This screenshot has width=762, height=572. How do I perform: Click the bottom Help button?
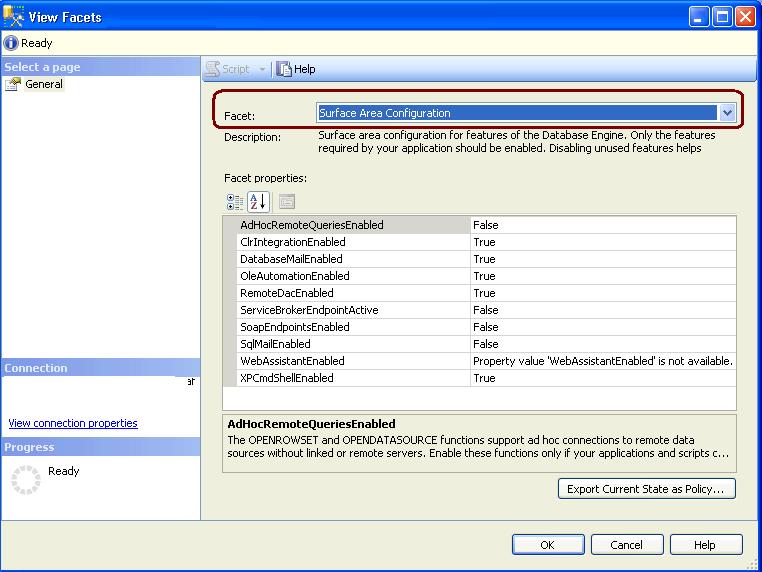[704, 545]
